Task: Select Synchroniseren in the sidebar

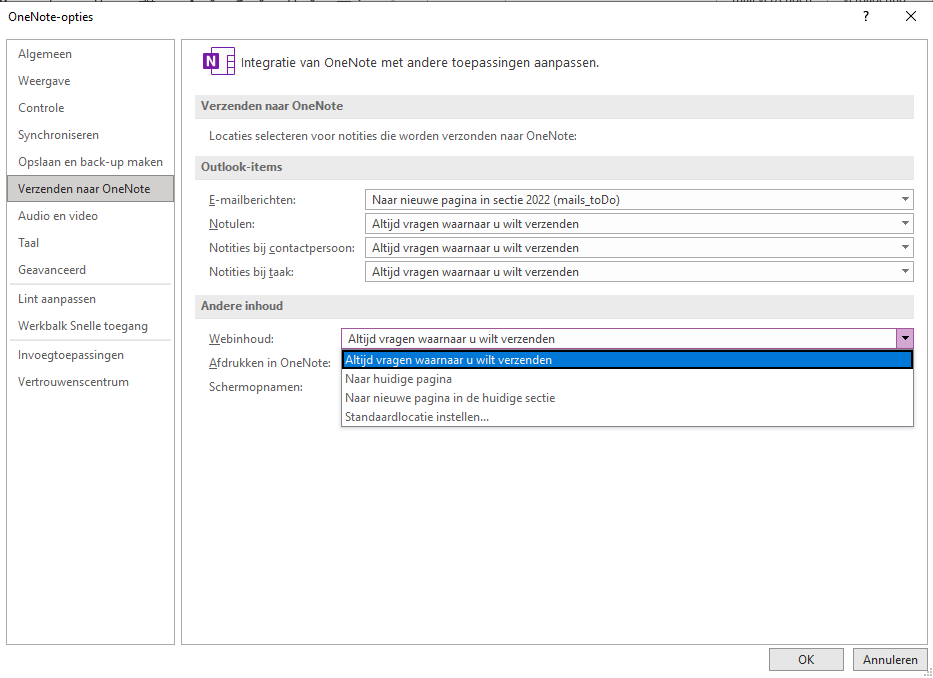Action: [x=90, y=135]
